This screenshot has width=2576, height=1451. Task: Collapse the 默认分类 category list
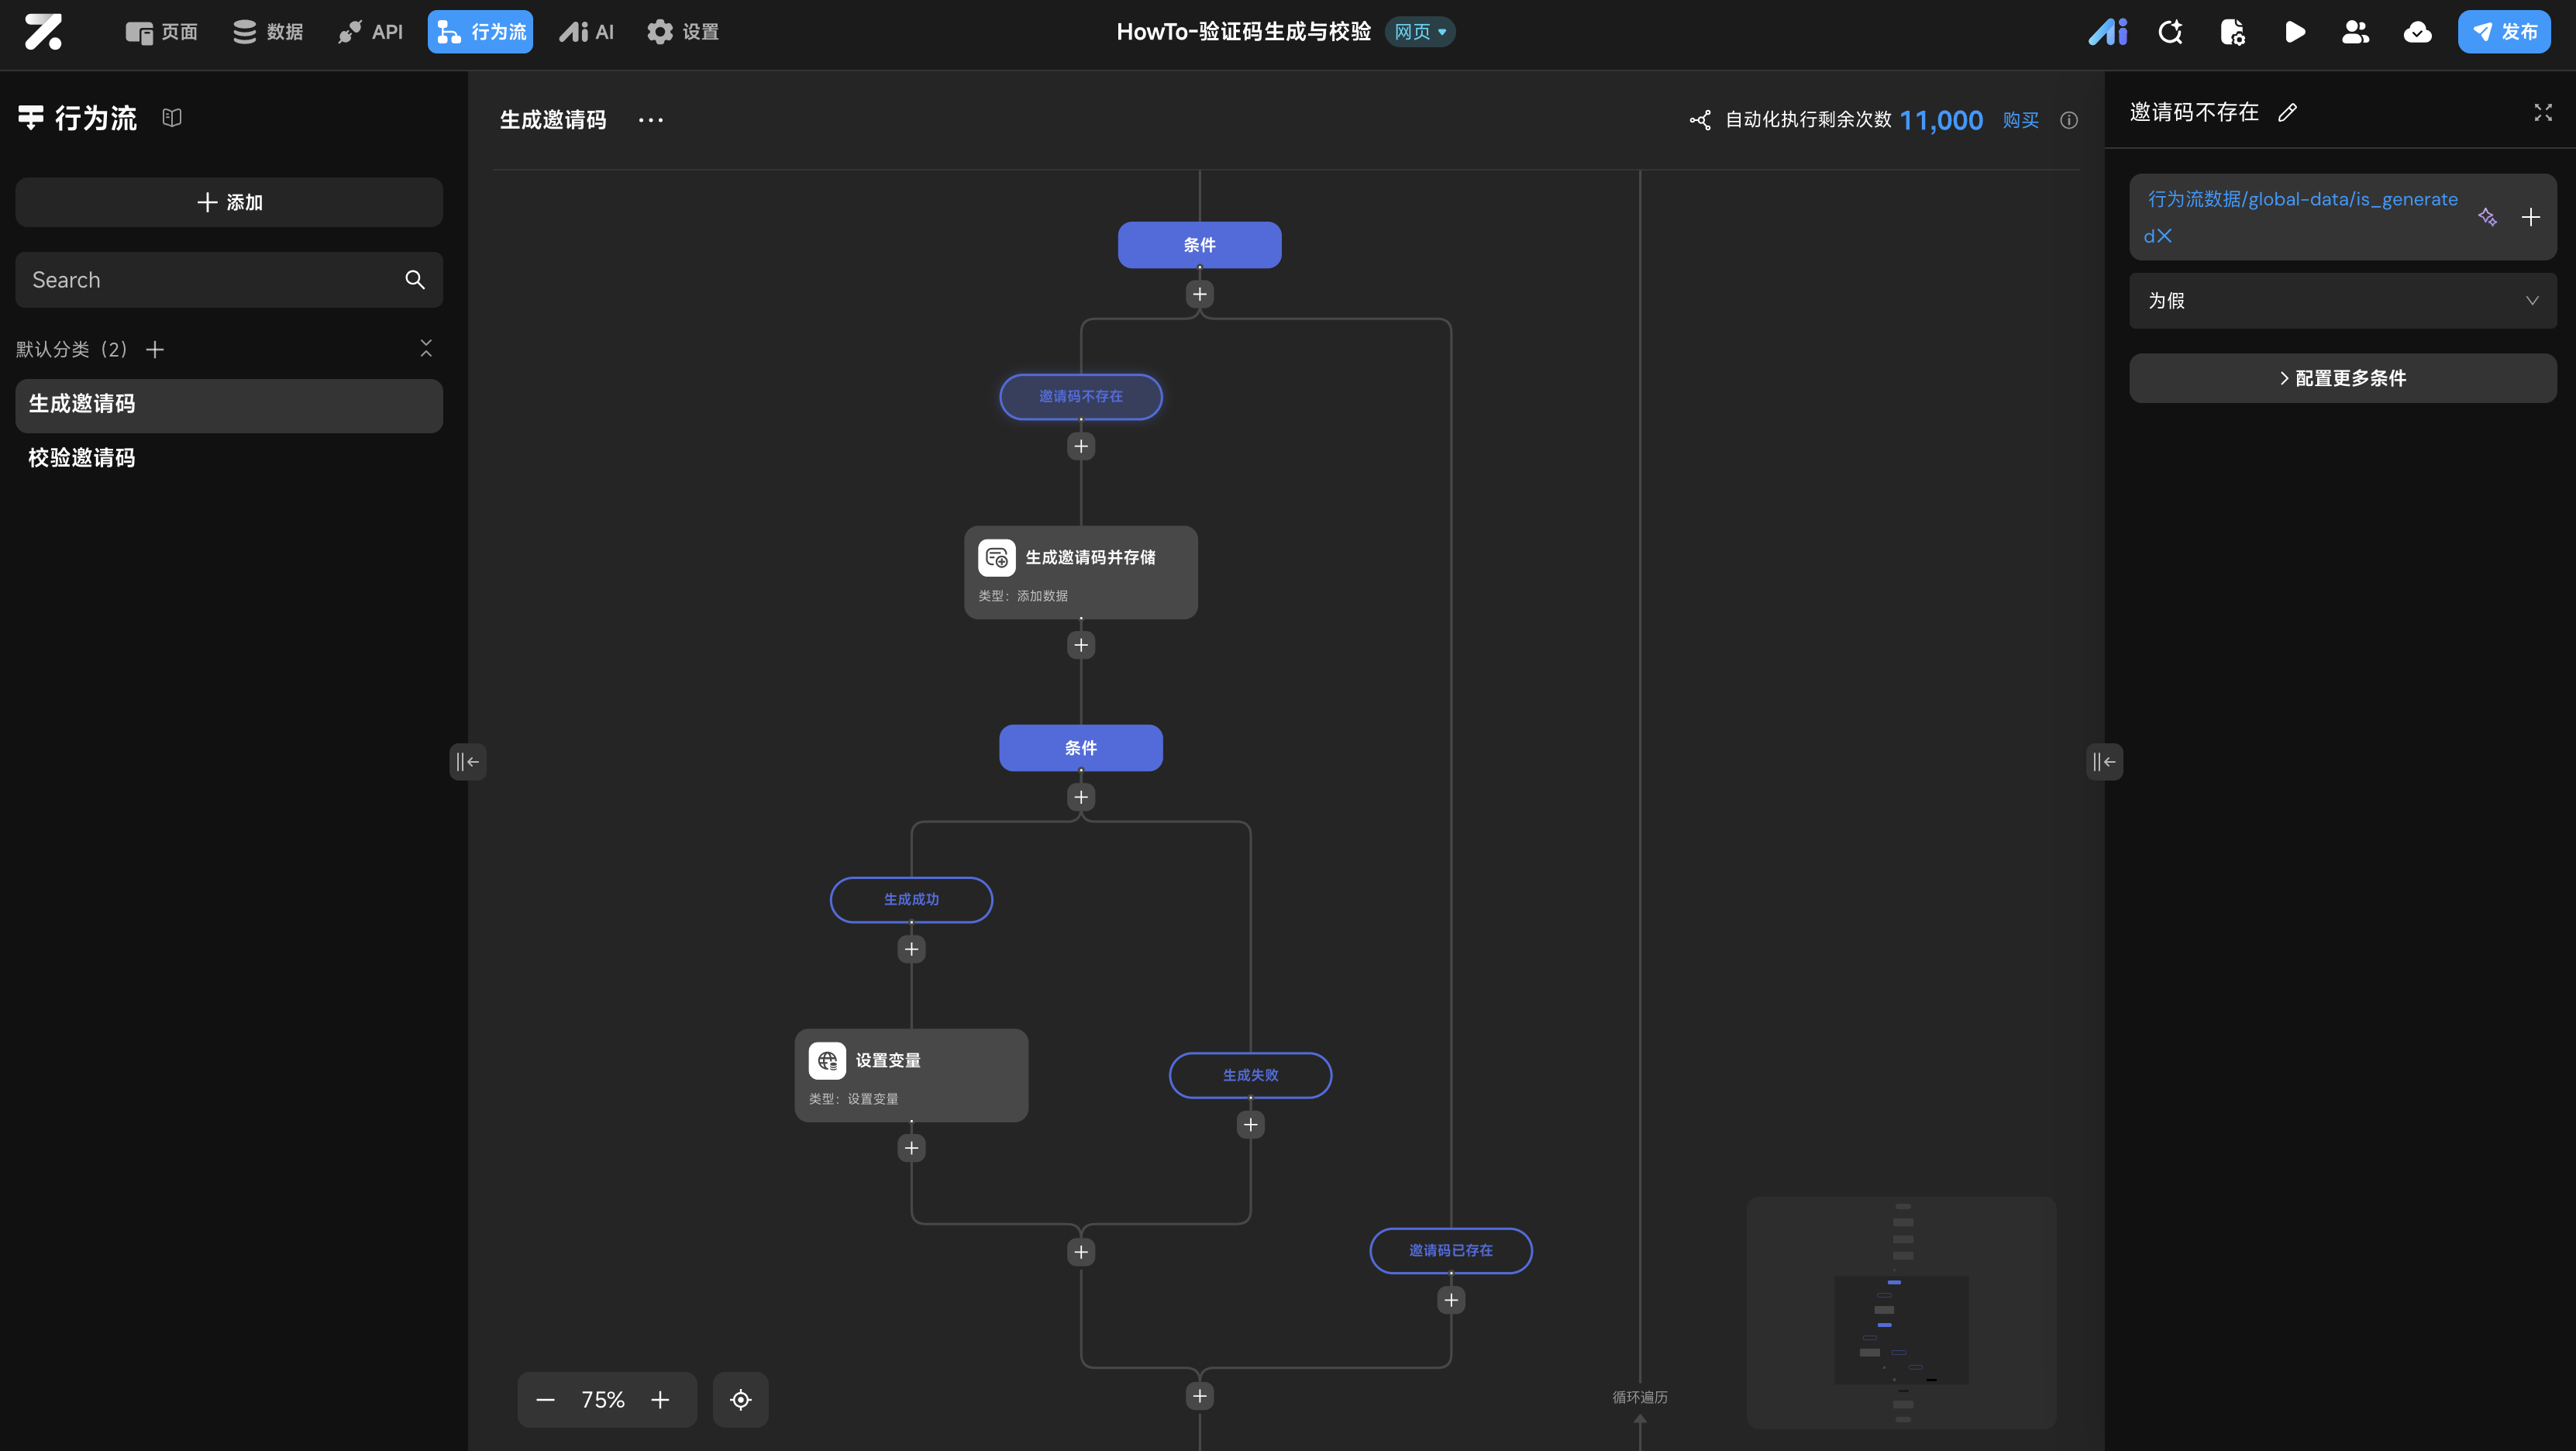(x=426, y=348)
